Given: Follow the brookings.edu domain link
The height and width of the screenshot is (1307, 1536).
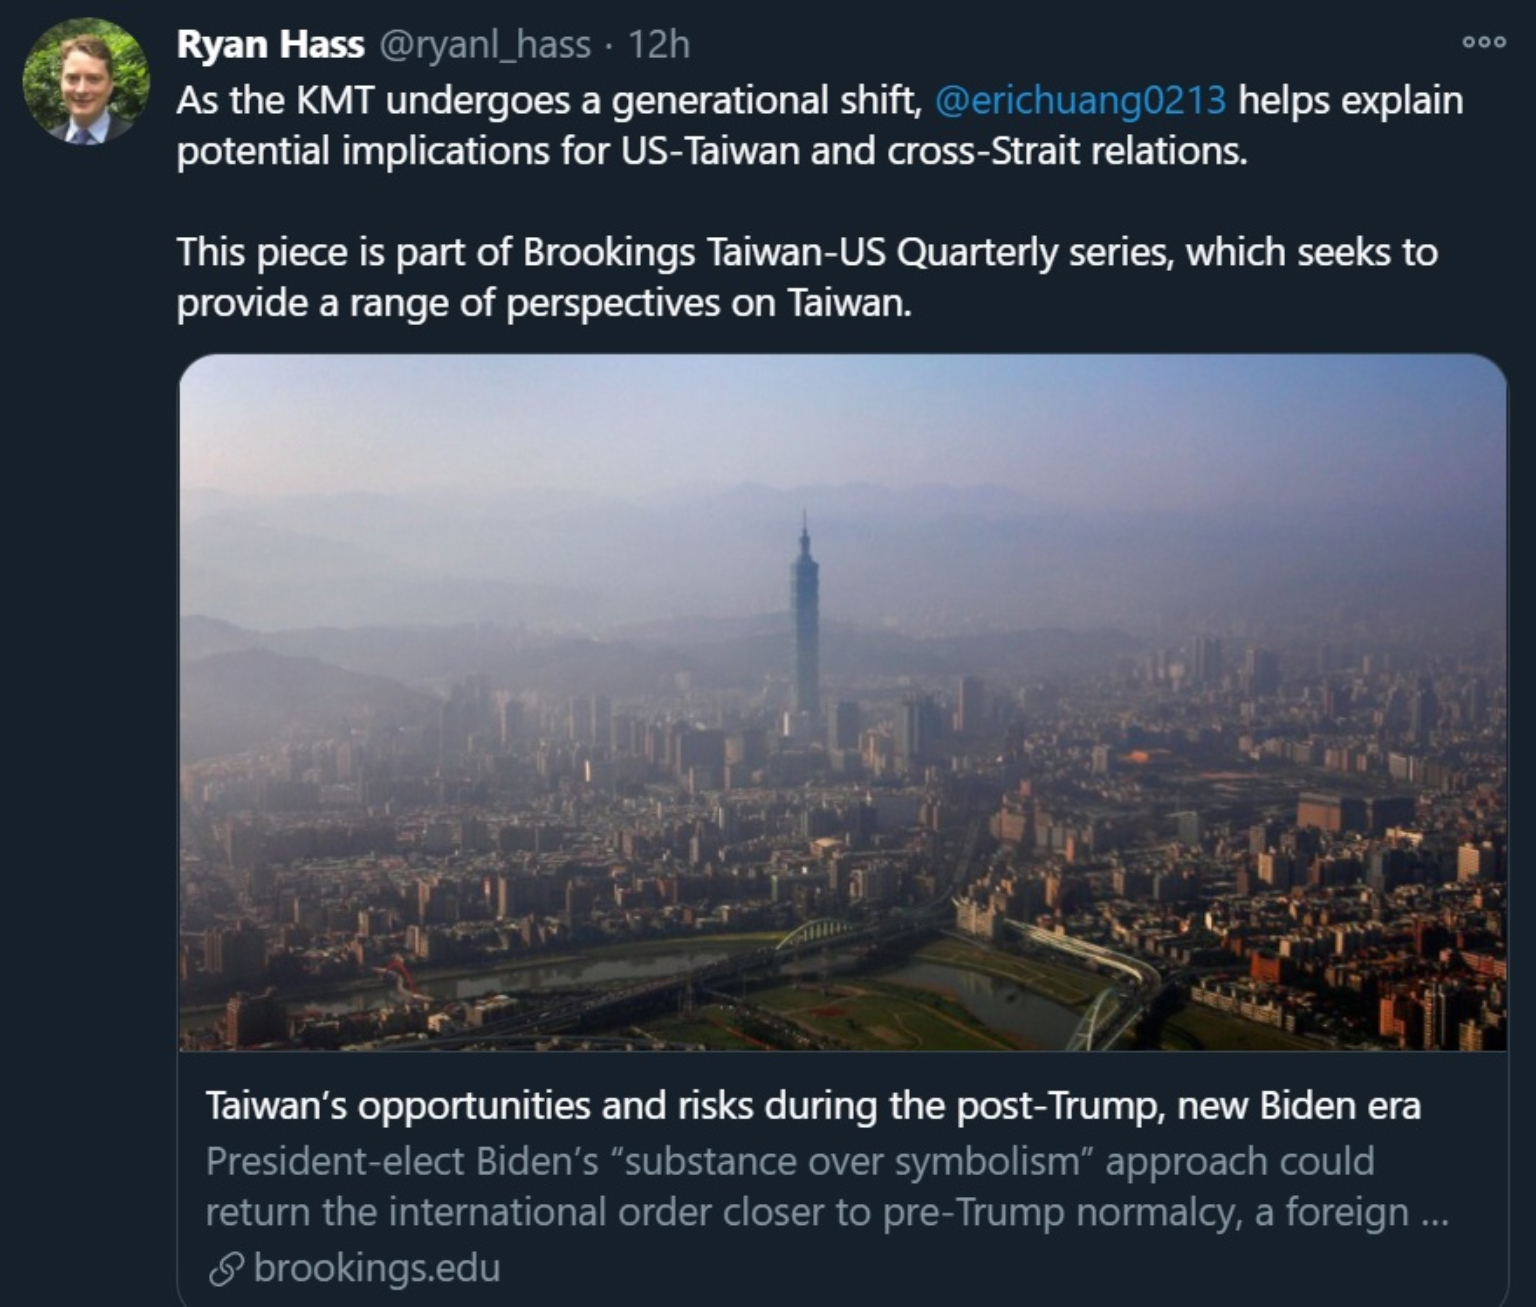Looking at the screenshot, I should tap(376, 1268).
